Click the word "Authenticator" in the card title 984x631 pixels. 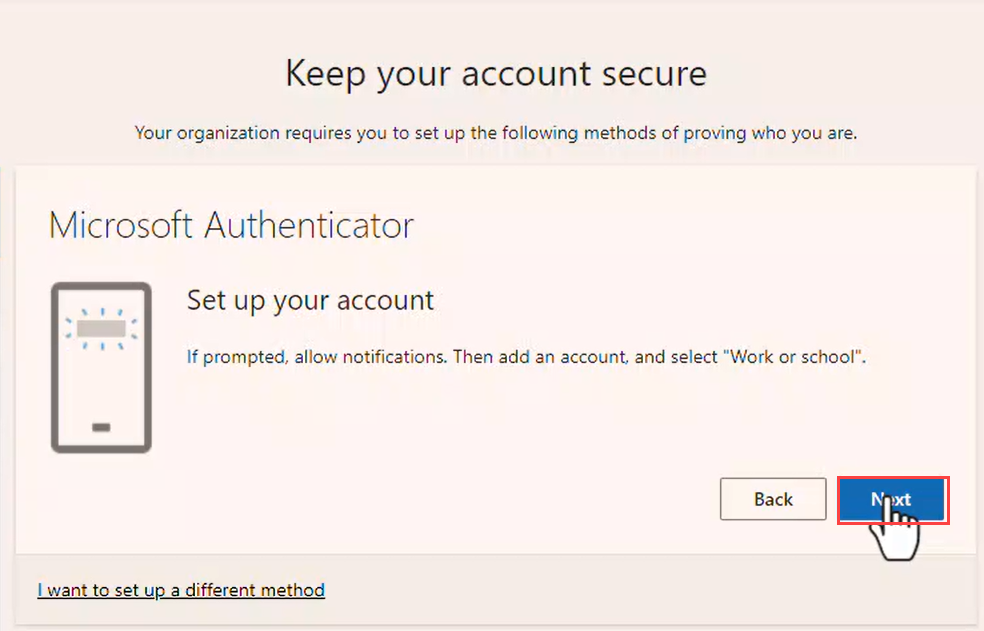click(x=309, y=225)
